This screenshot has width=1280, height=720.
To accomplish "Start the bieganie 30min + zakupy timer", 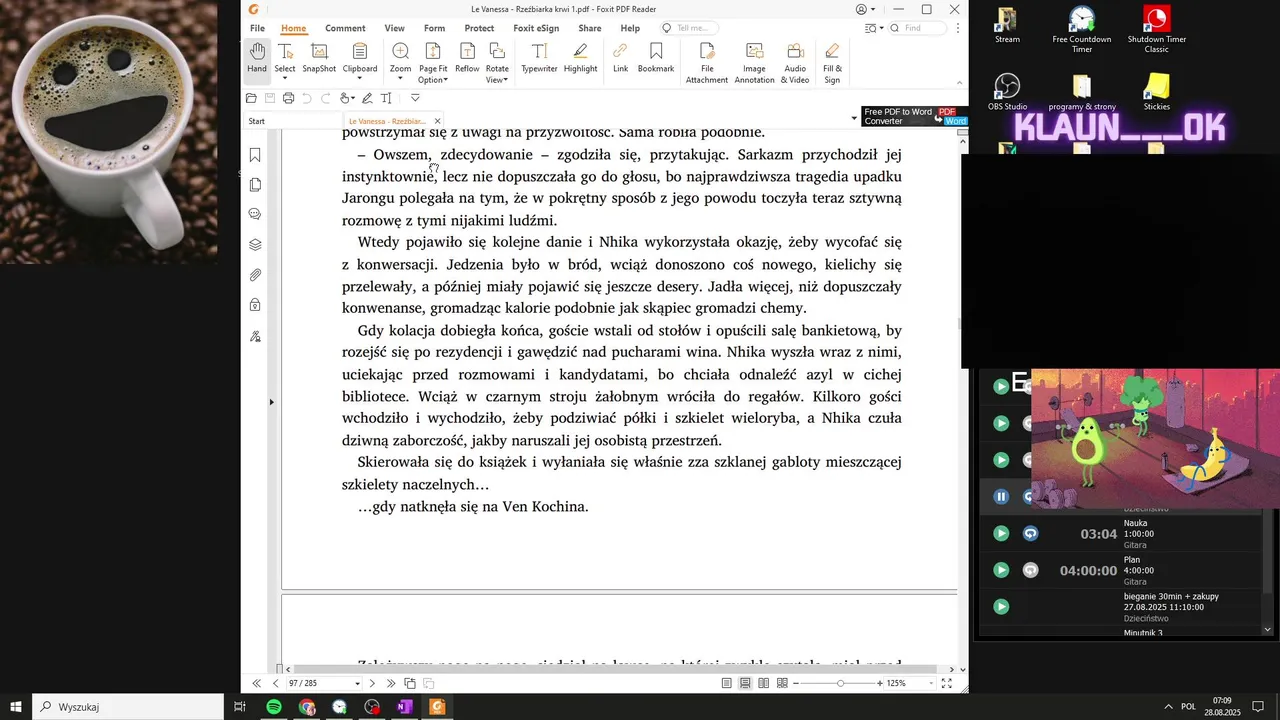I will point(1001,607).
